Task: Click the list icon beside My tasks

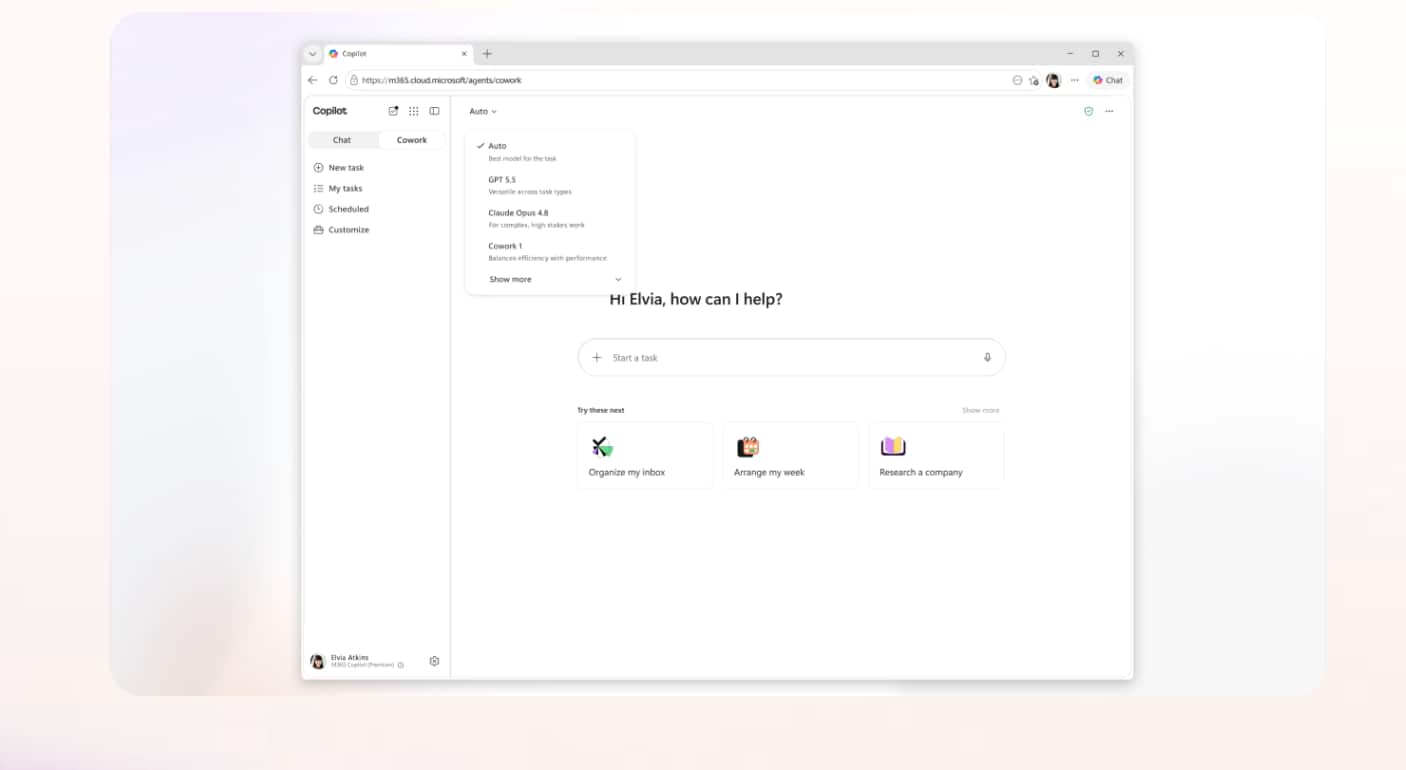Action: click(318, 188)
